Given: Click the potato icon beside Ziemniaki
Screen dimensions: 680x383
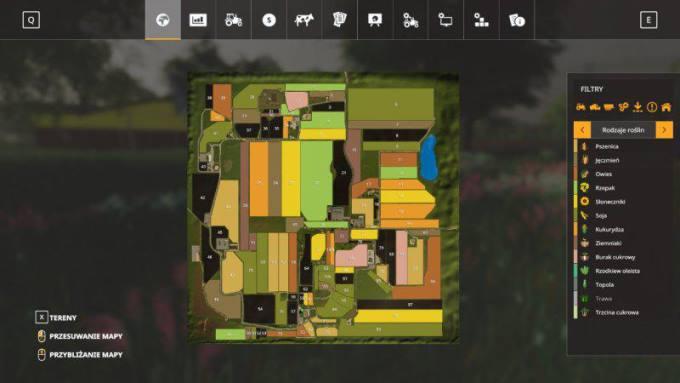Looking at the screenshot, I should point(585,243).
